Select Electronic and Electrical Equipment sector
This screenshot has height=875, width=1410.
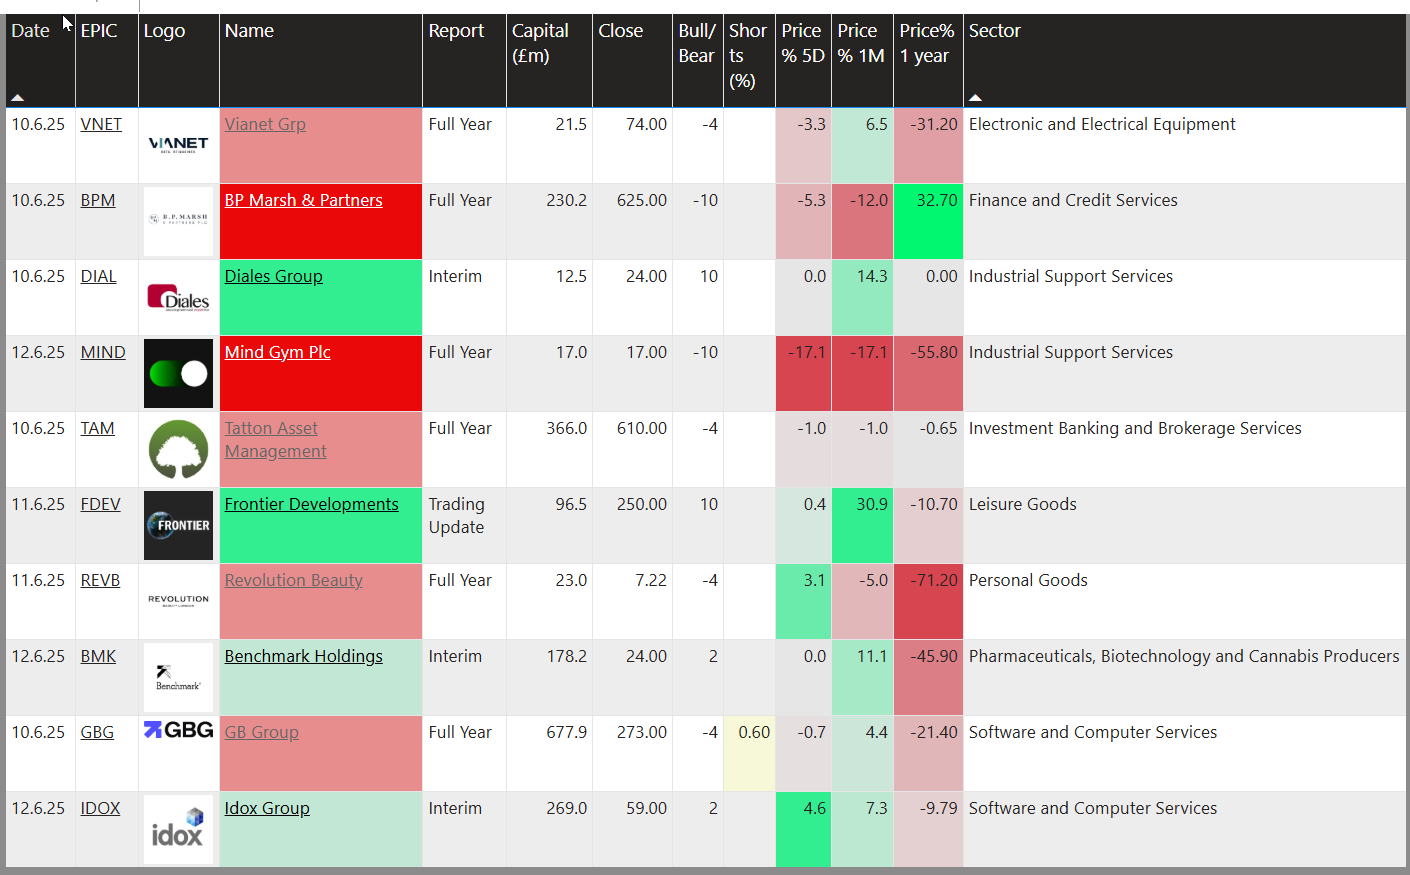[1185, 145]
